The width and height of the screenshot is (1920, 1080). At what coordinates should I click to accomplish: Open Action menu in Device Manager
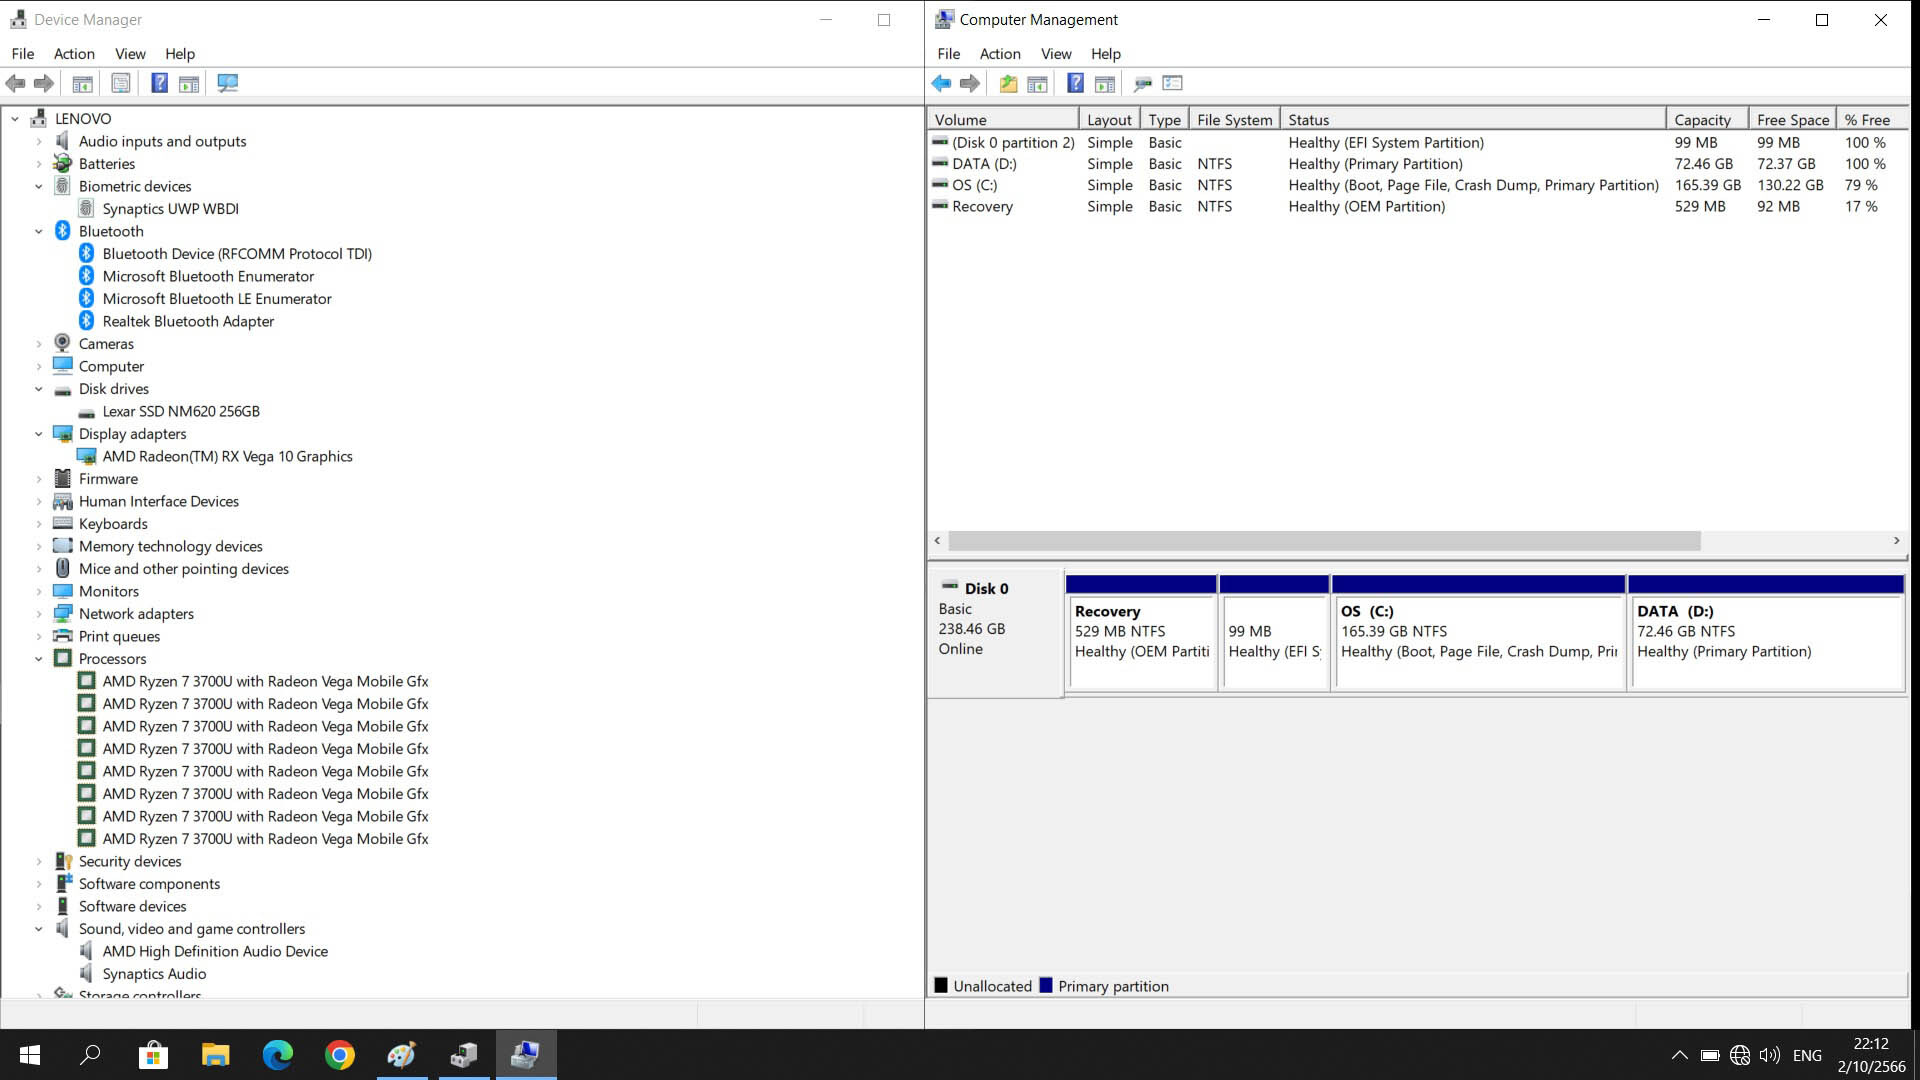[x=74, y=54]
